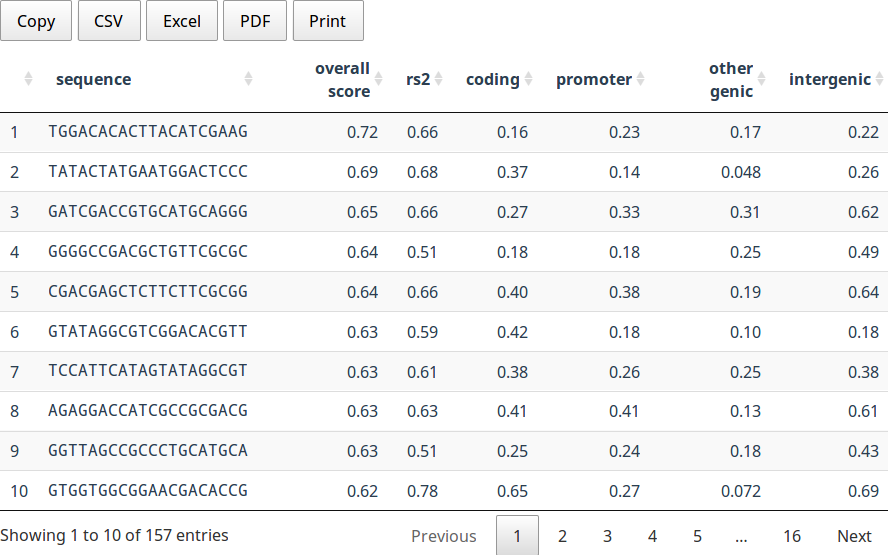Sort table by overall score arrows
888x555 pixels.
(377, 79)
